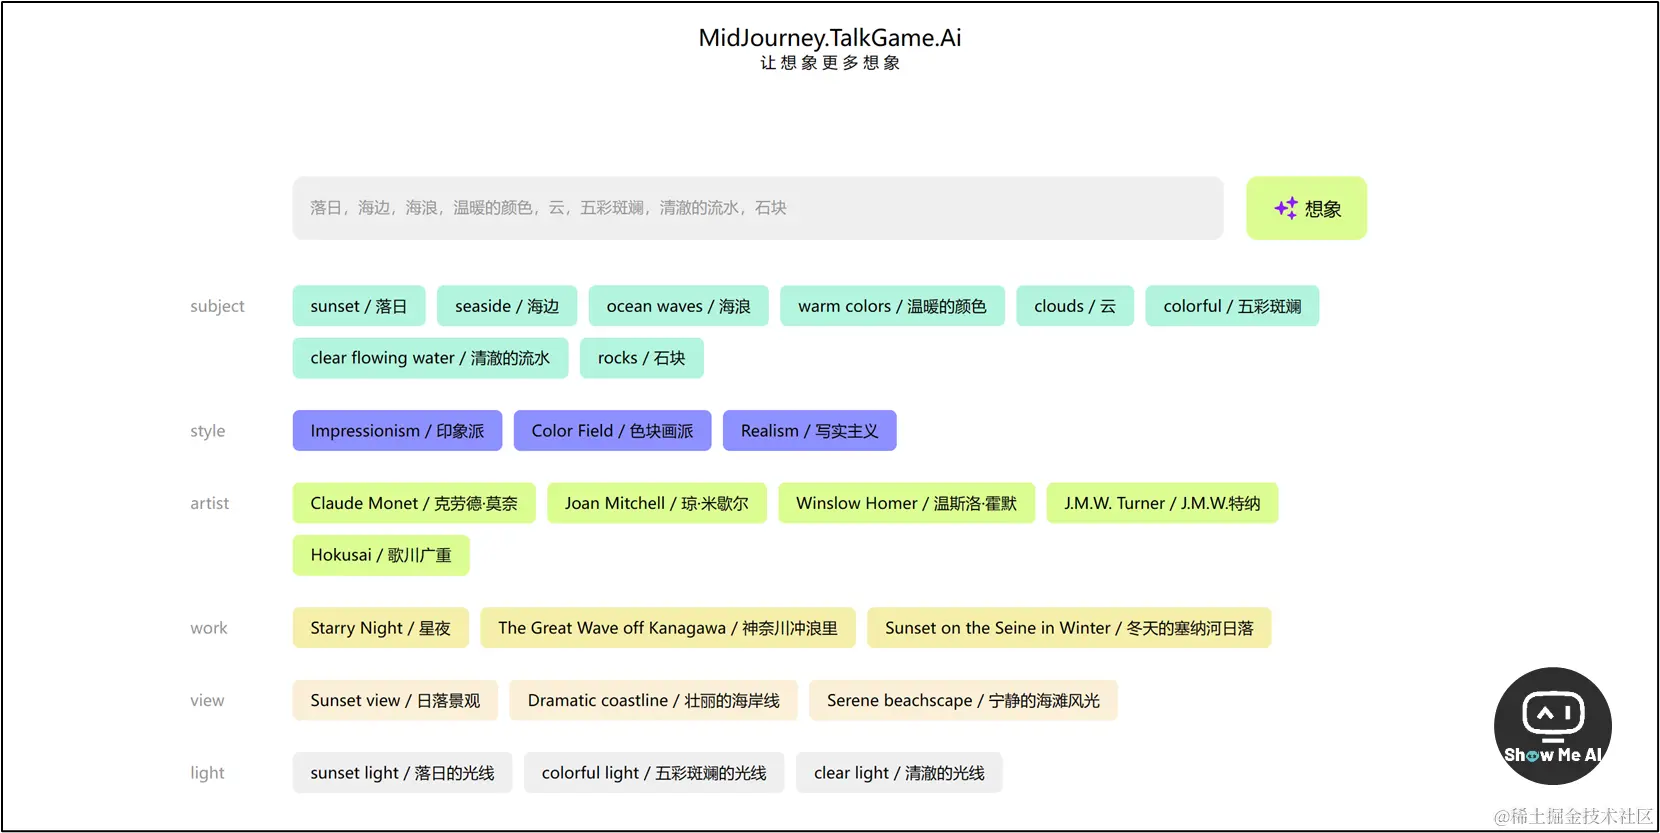Image resolution: width=1660 pixels, height=833 pixels.
Task: Select artist J.M.W. Turner tag
Action: (1162, 503)
